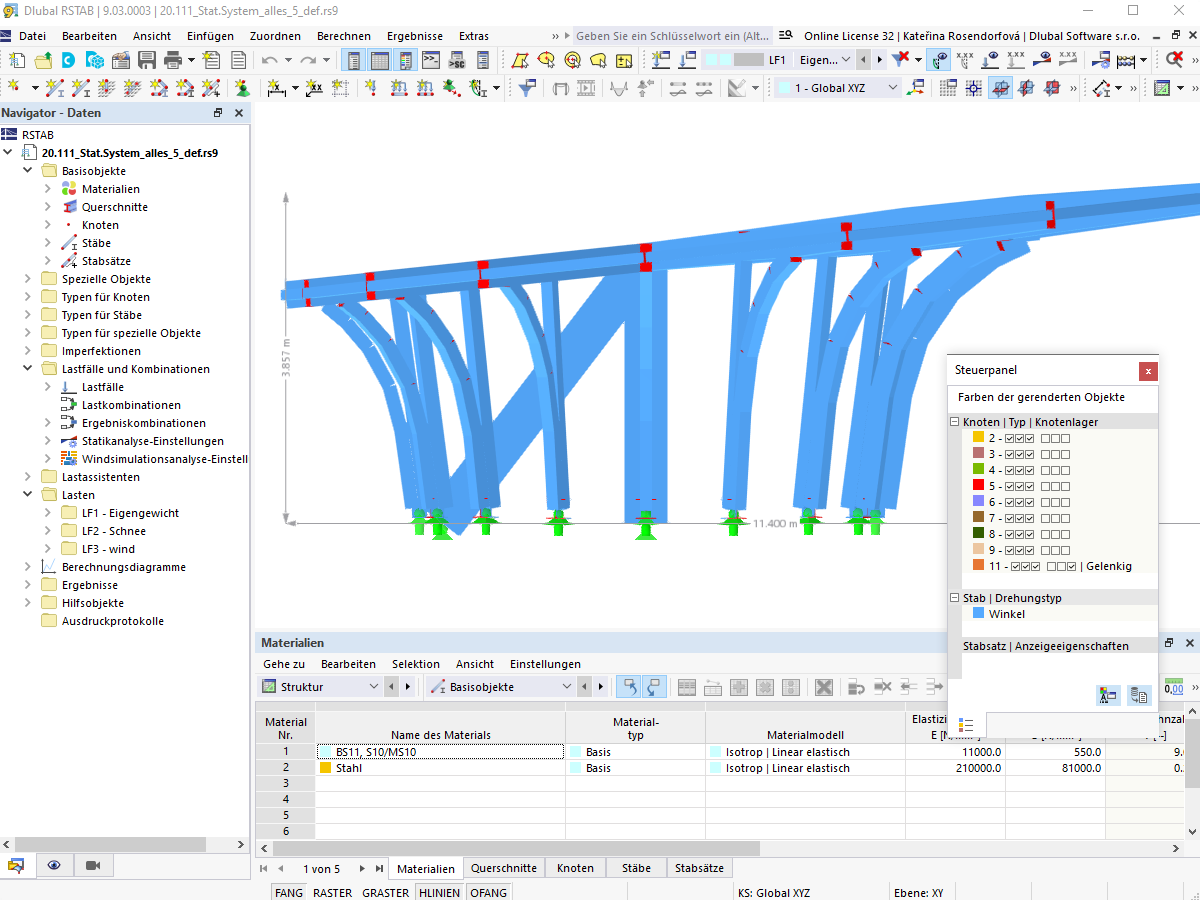Click the Undo arrow icon
Screen dimensions: 1200x900
tap(269, 60)
